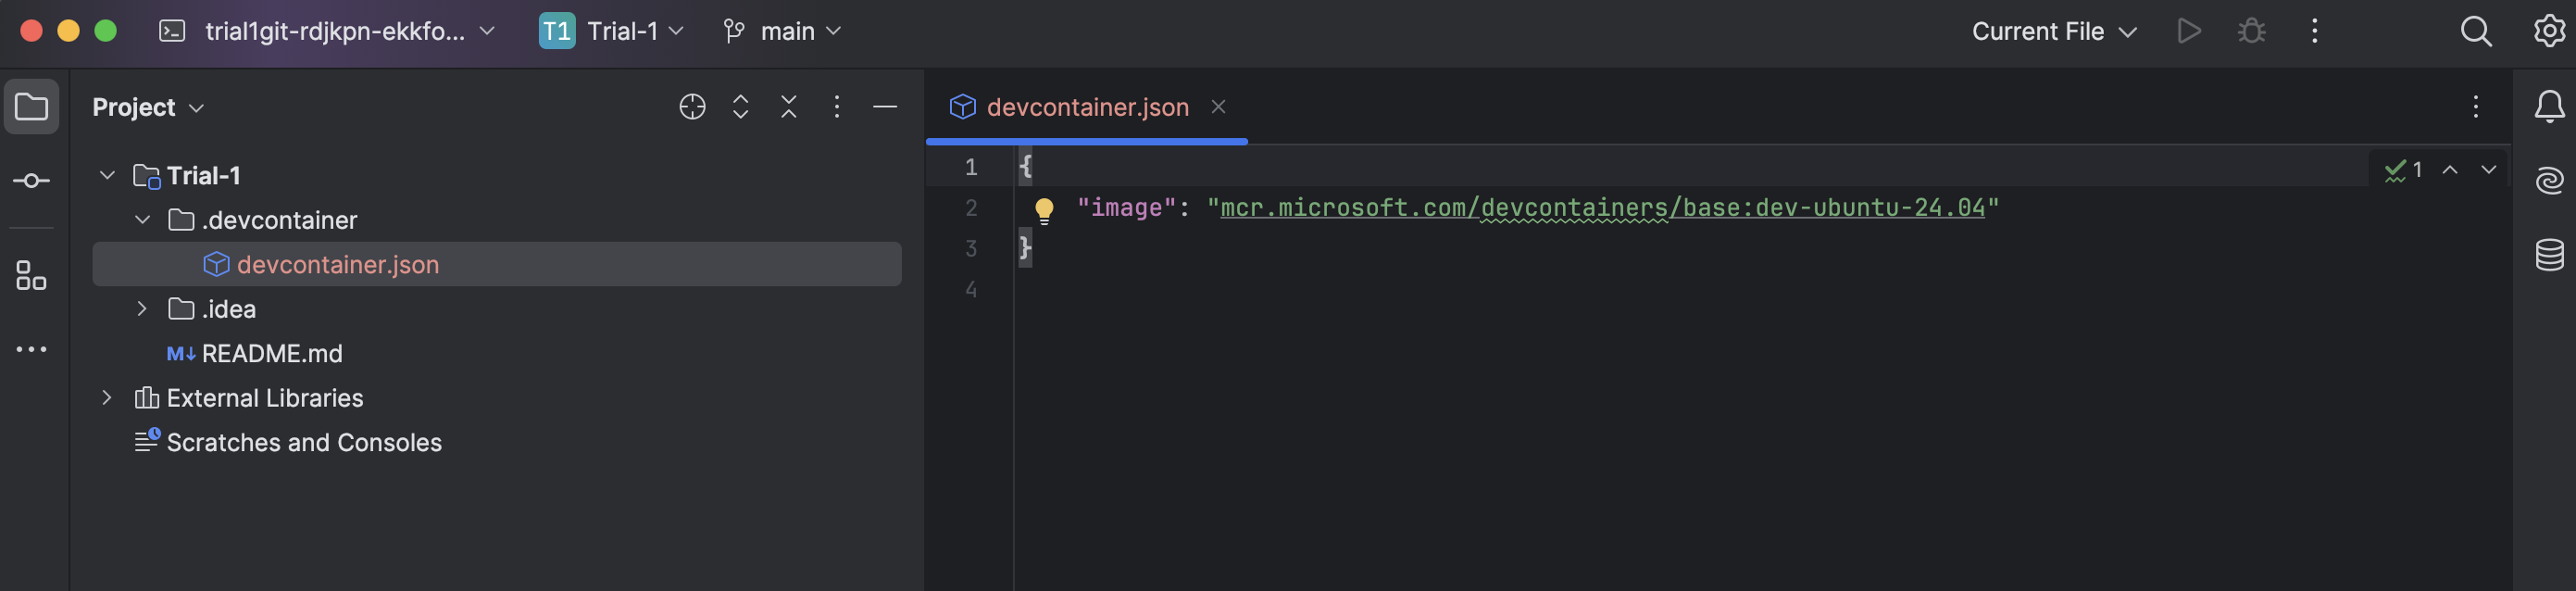Collapse the .devcontainer folder
Screen dimensions: 2576x591
pos(142,220)
